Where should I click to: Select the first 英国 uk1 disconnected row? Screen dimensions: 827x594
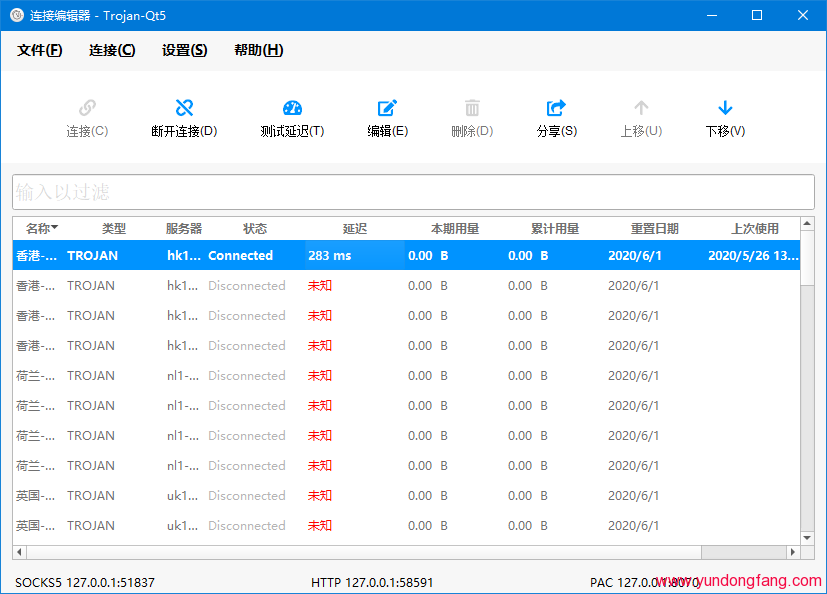pyautogui.click(x=407, y=495)
